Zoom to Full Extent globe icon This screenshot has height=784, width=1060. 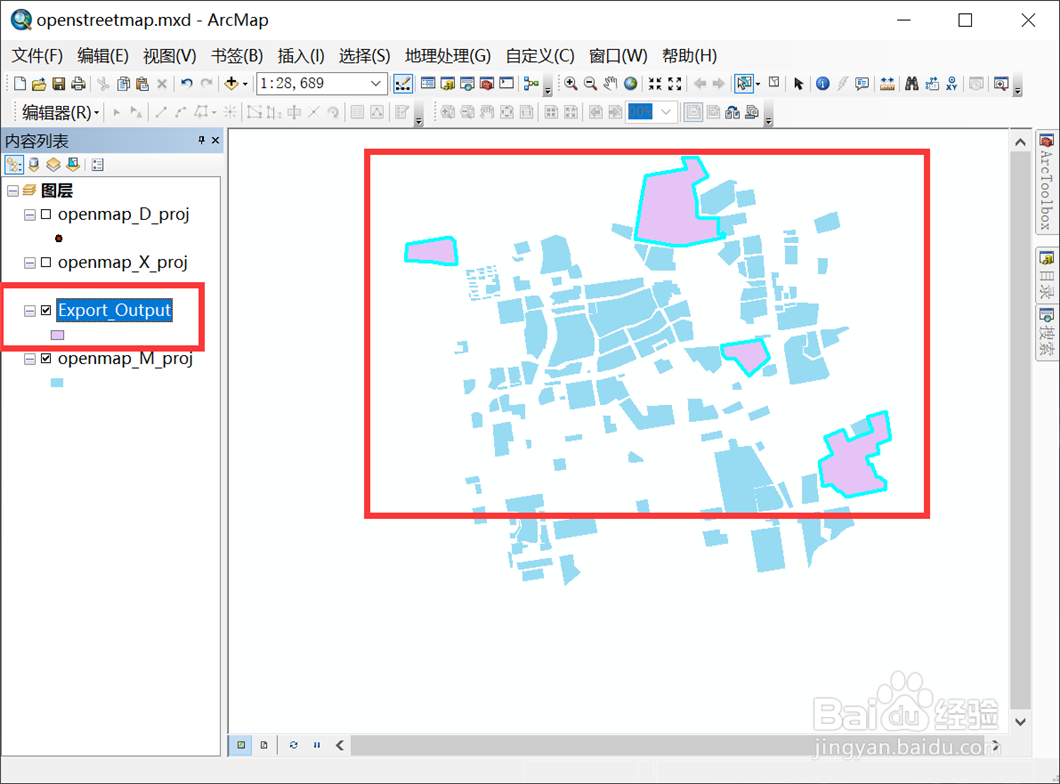(630, 84)
